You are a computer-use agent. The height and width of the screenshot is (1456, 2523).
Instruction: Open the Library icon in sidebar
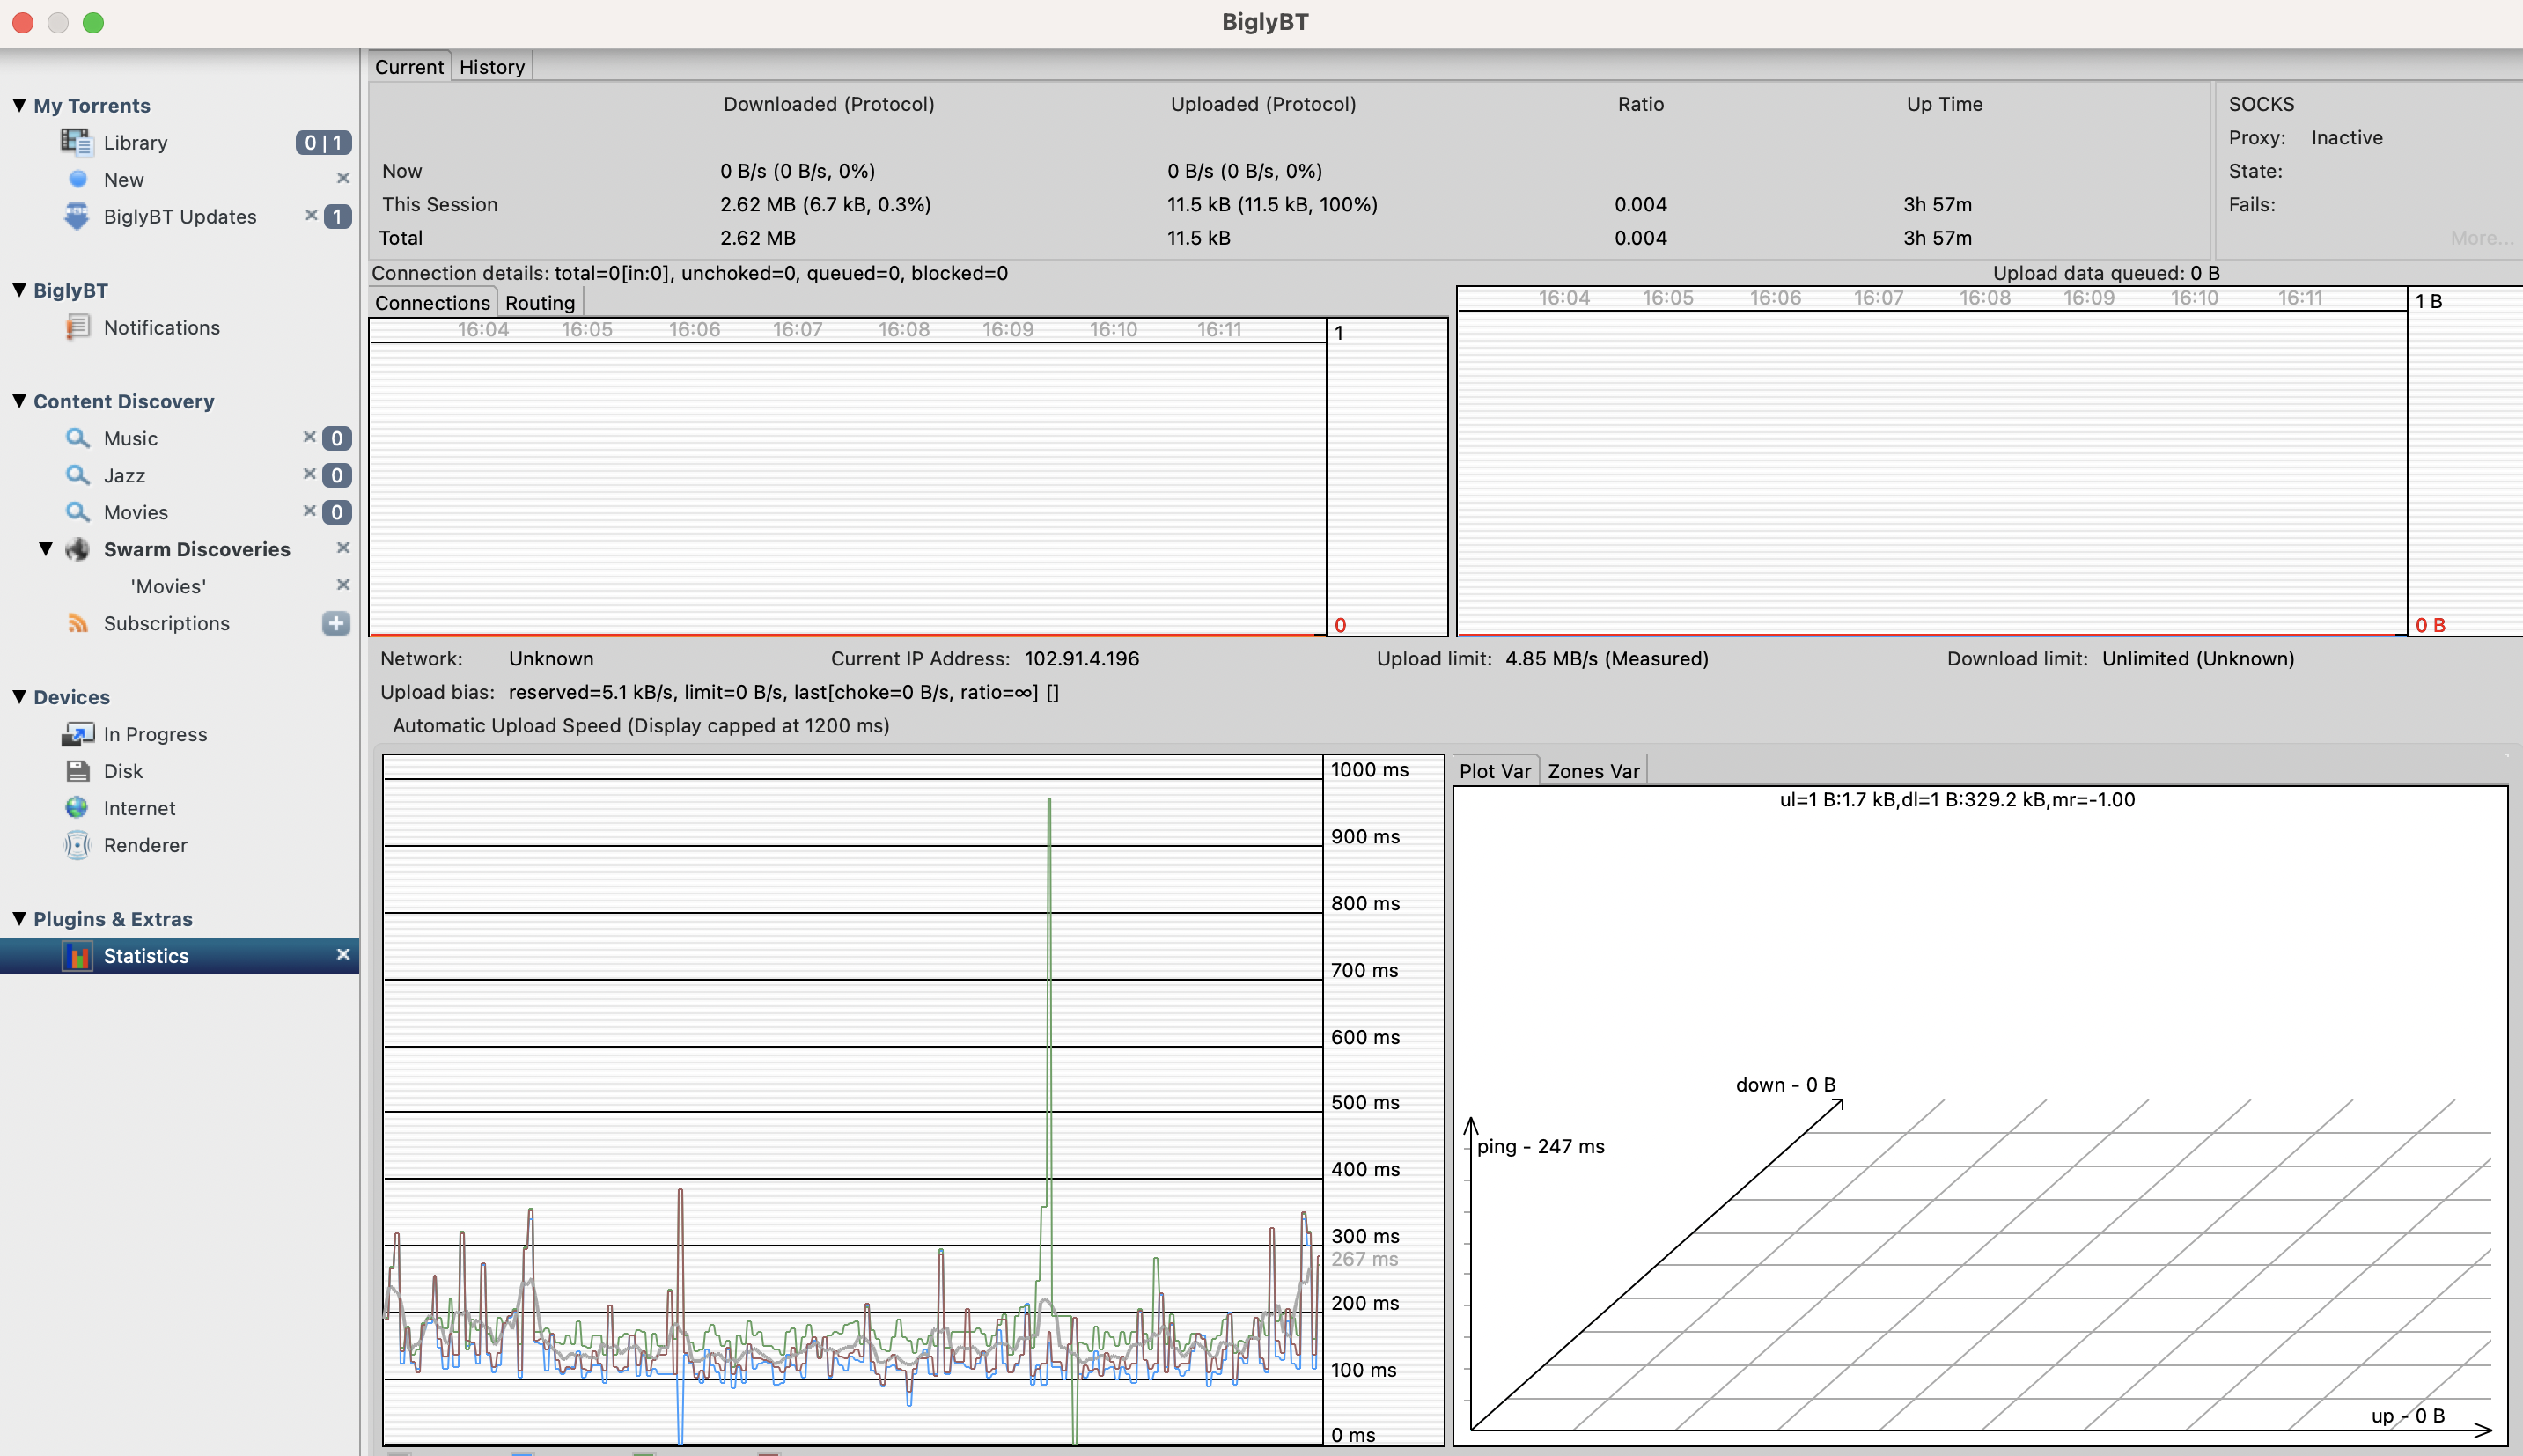coord(77,142)
